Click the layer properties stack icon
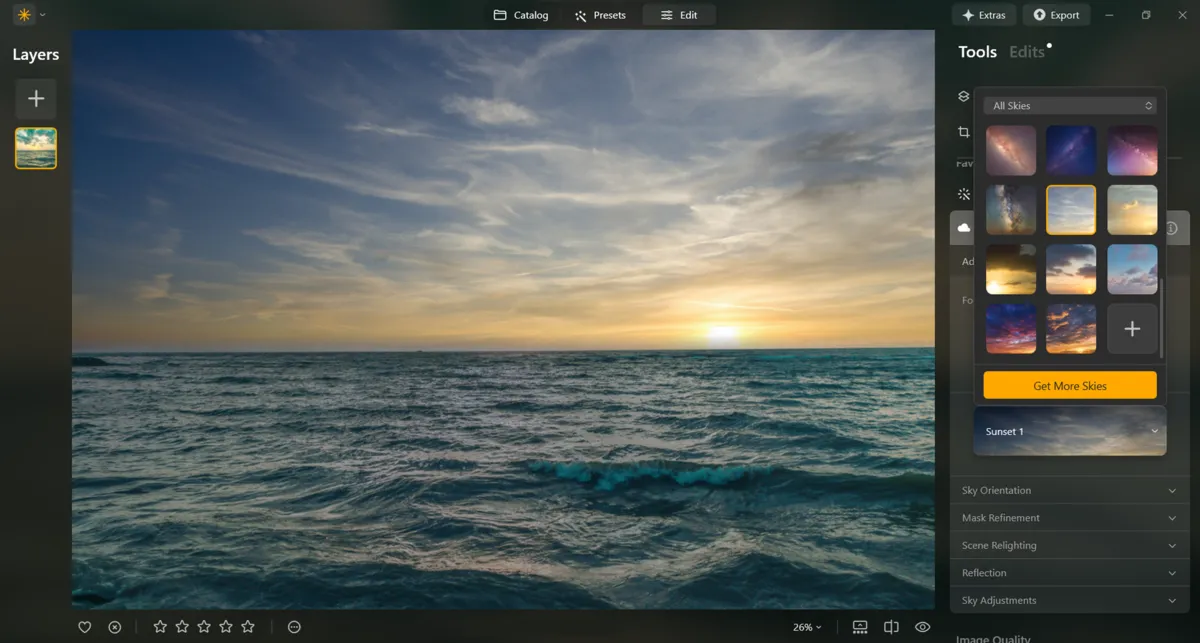1200x643 pixels. (964, 97)
